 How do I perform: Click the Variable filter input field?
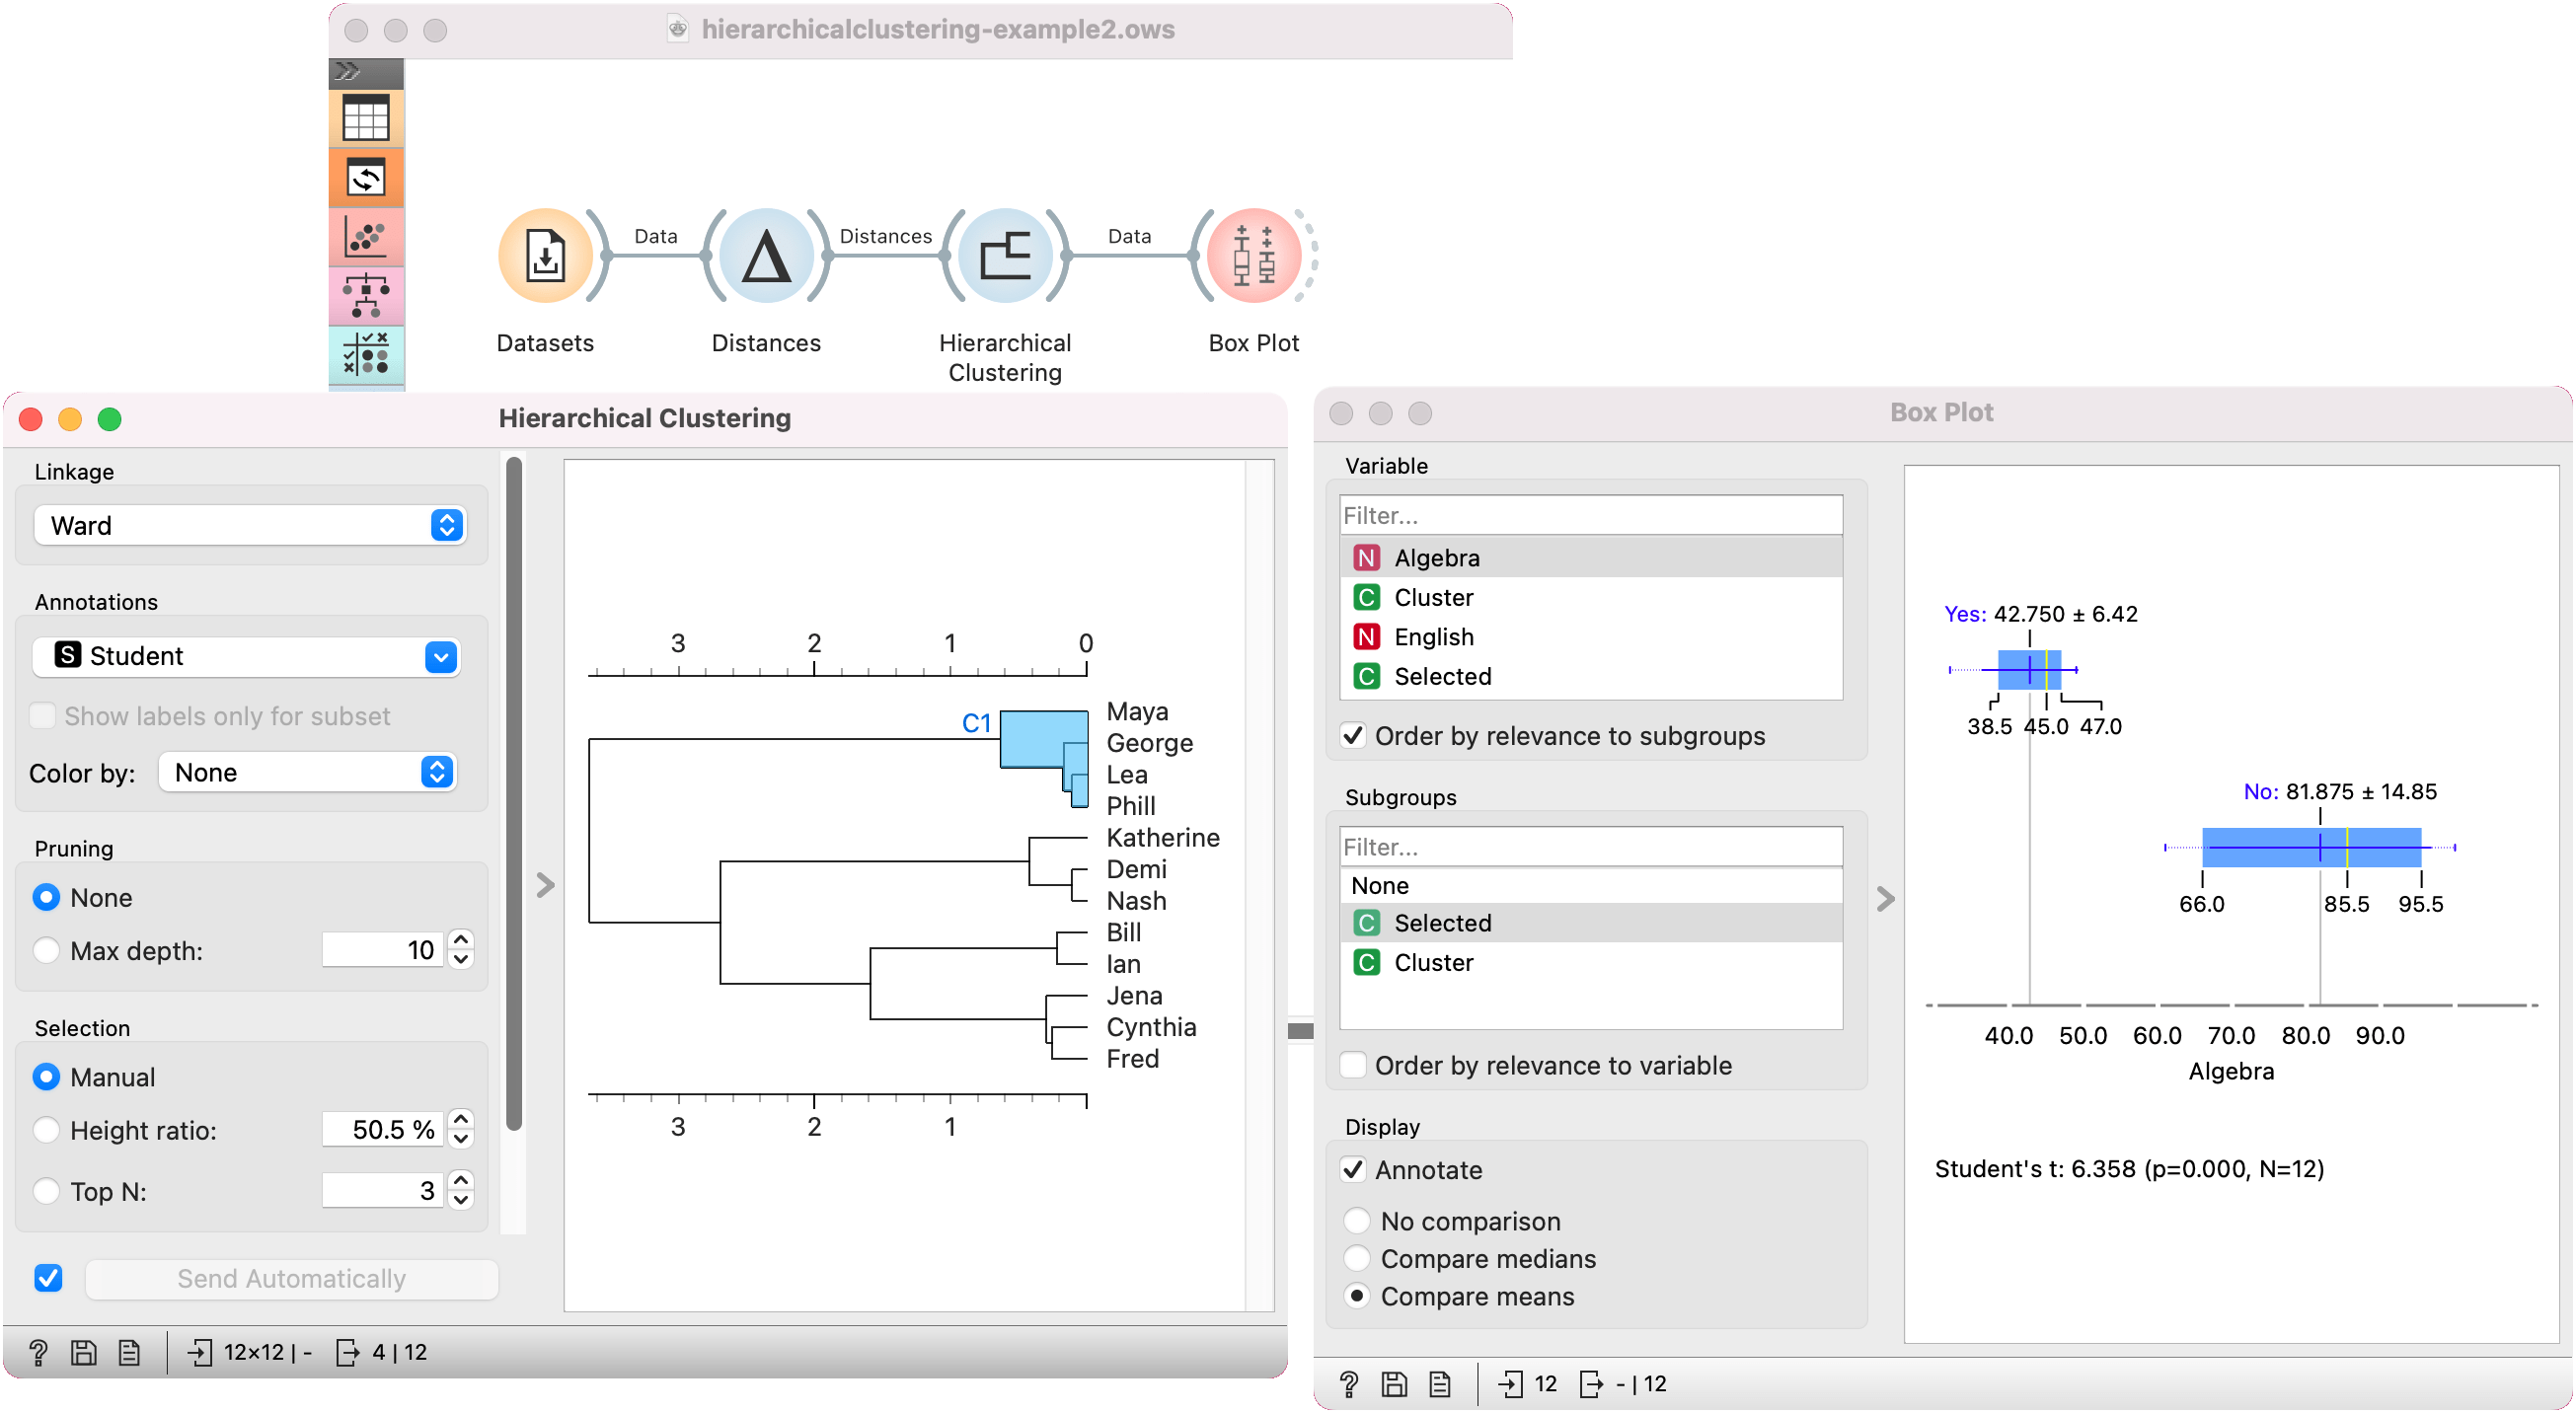point(1590,515)
